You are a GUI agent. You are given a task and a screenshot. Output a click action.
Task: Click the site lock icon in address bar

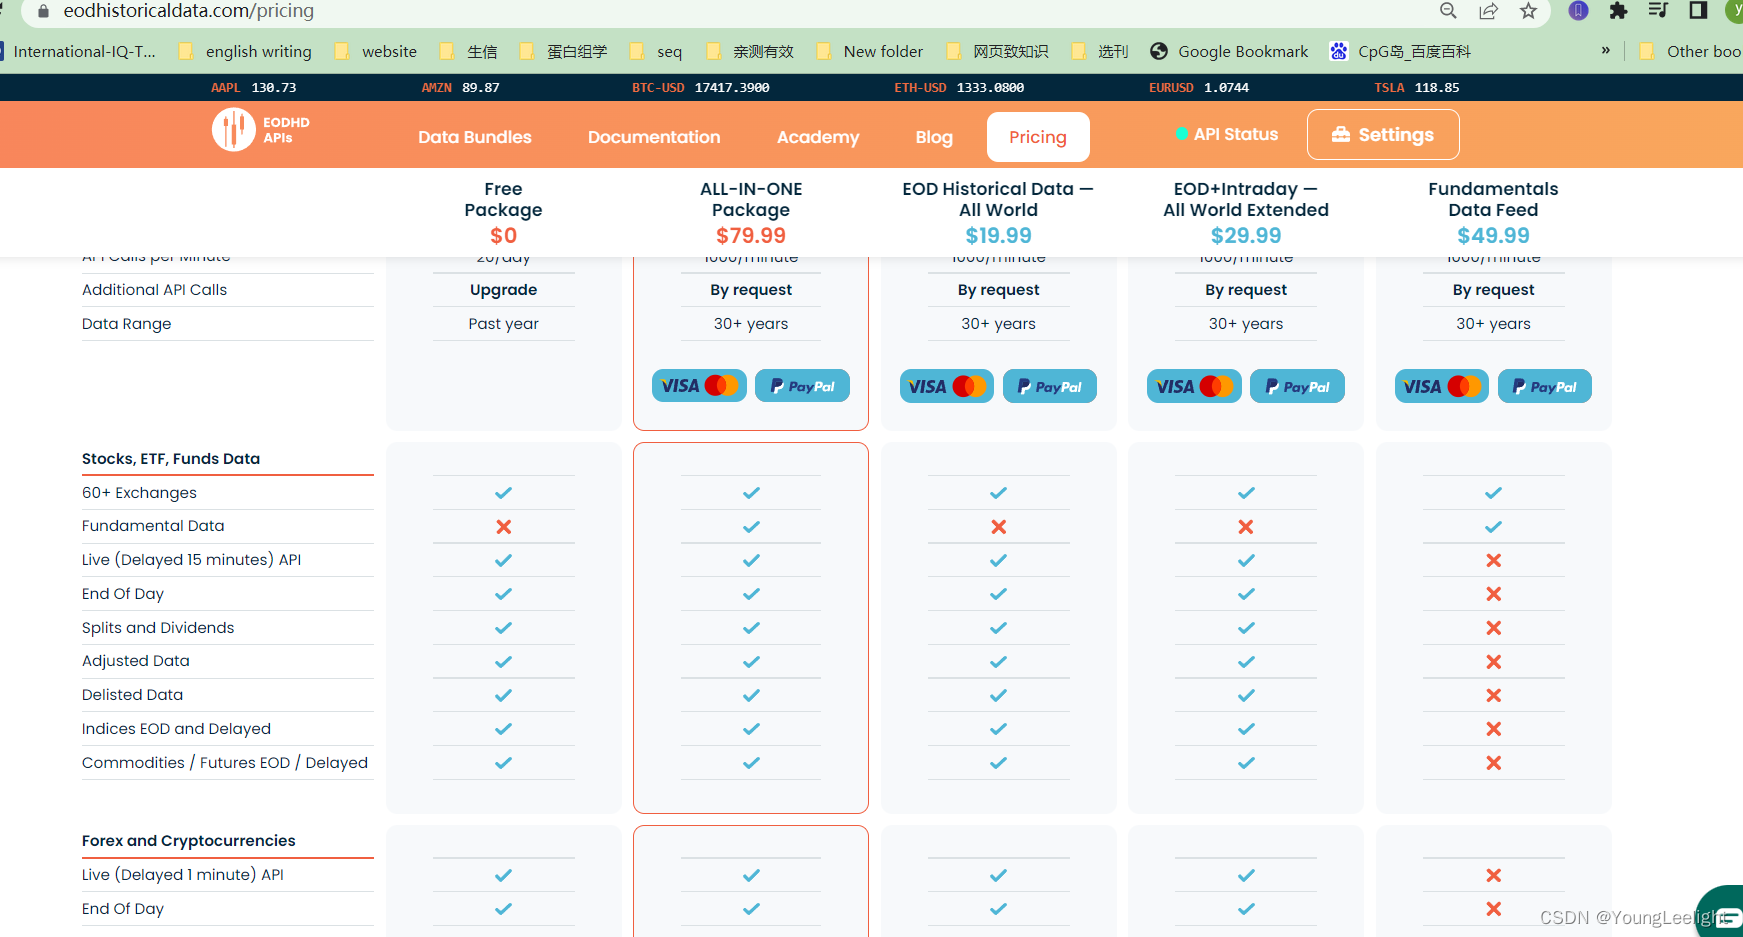(43, 11)
